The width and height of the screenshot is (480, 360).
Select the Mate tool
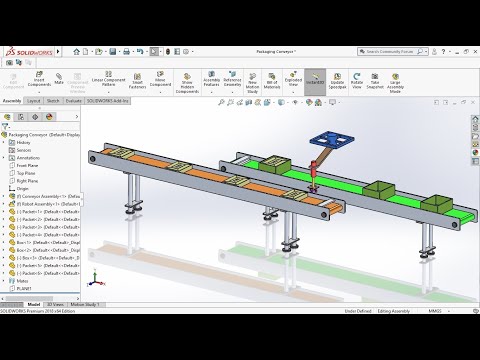click(x=59, y=79)
